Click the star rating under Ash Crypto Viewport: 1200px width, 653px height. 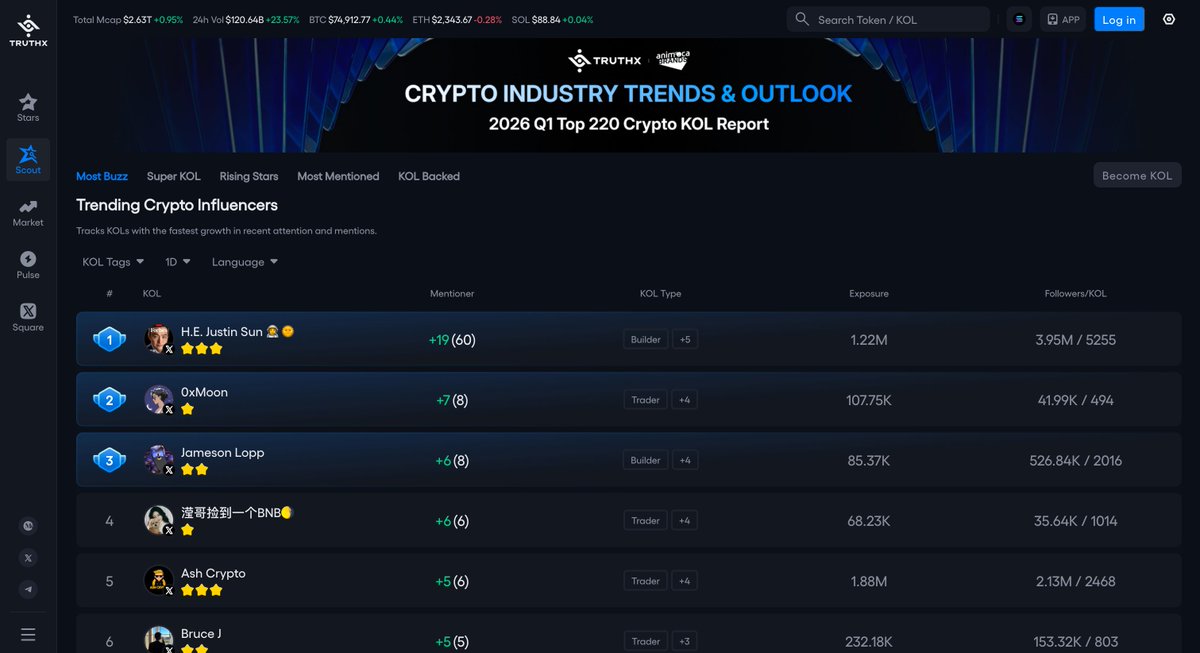pyautogui.click(x=201, y=590)
